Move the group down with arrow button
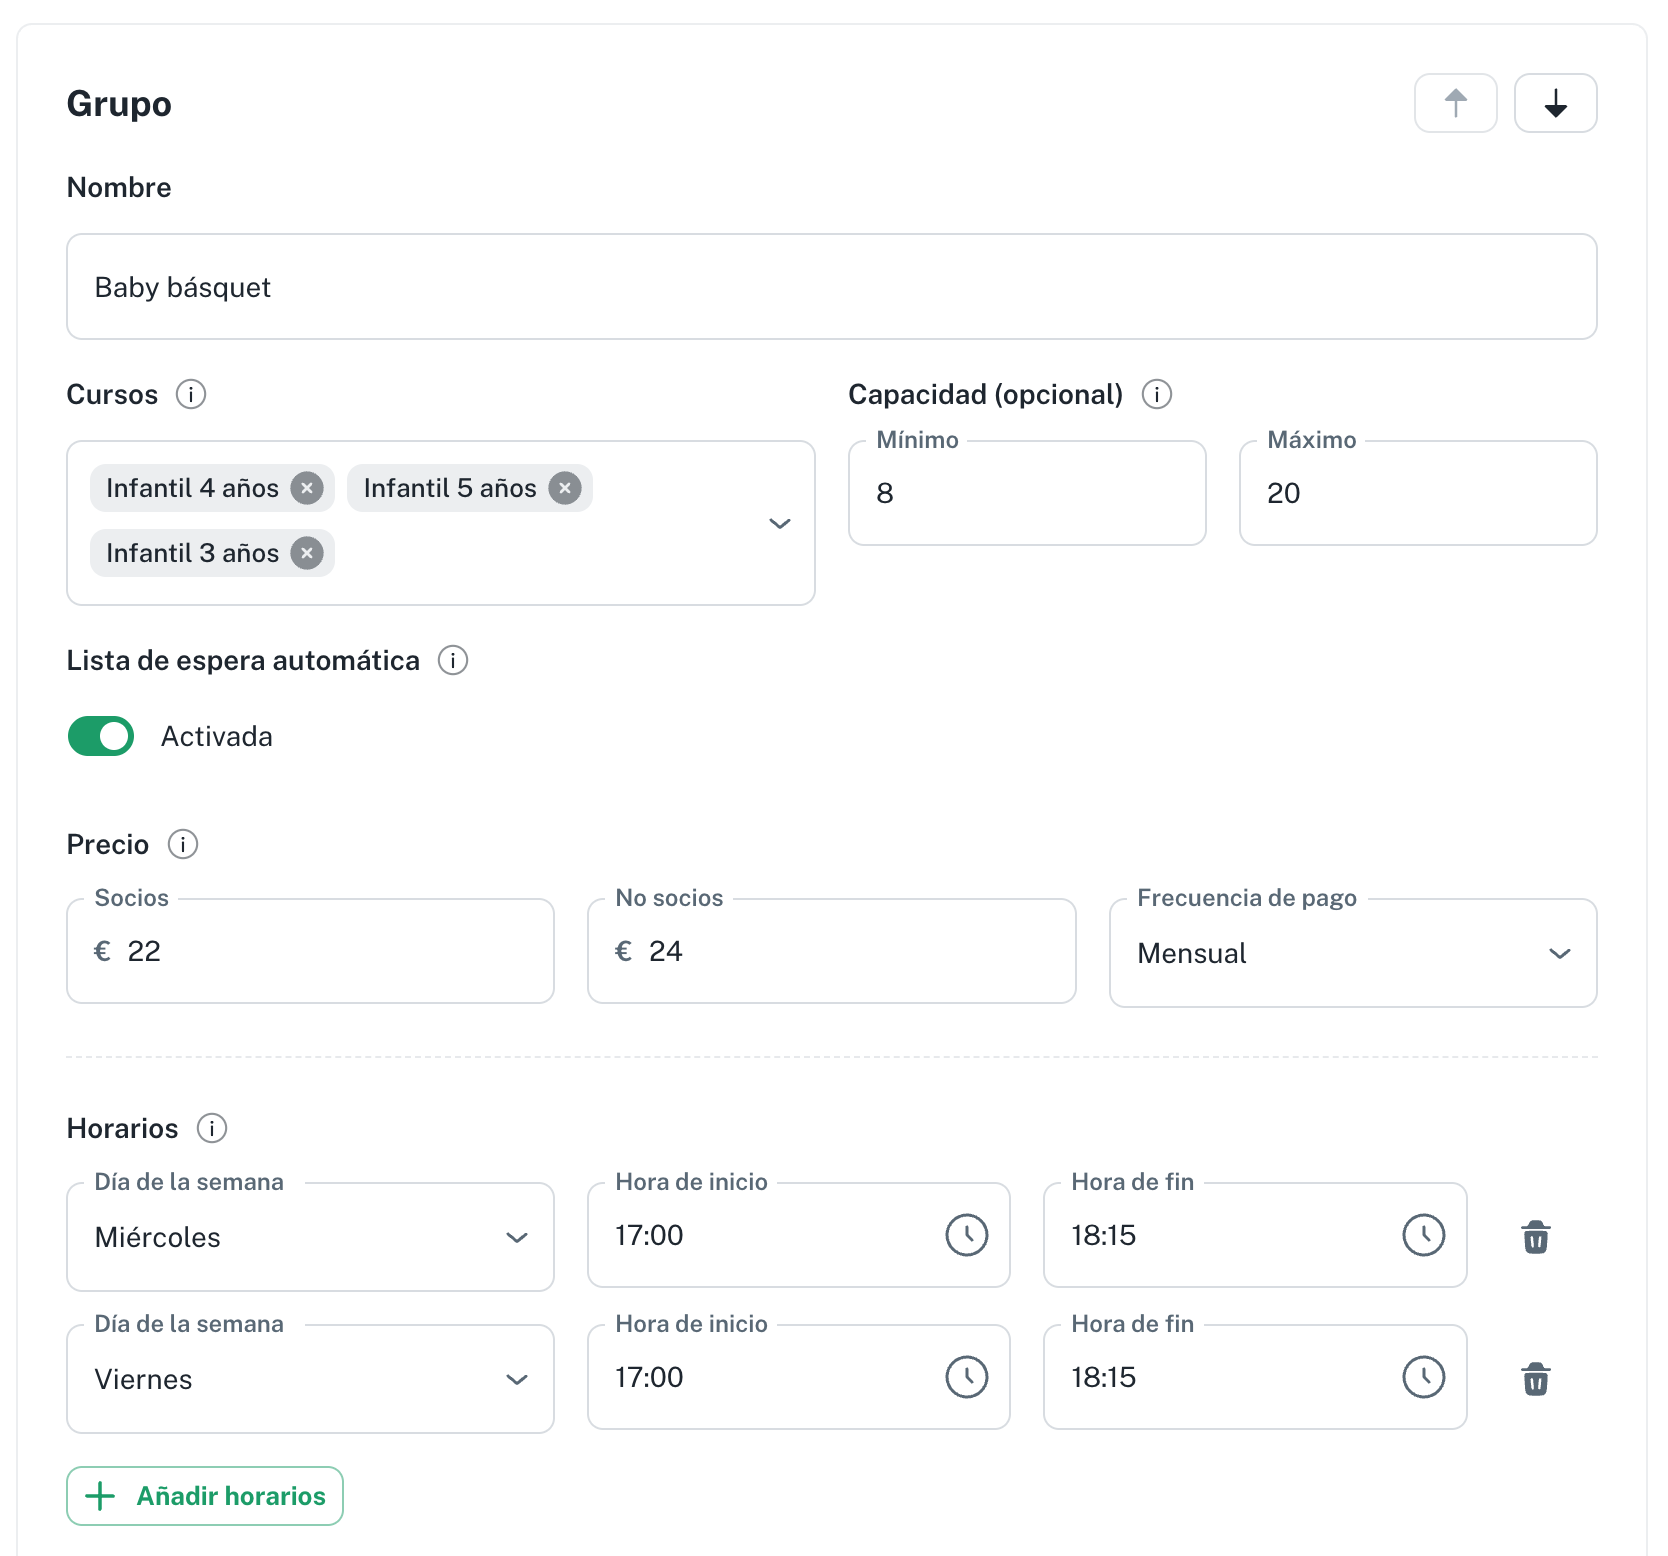Viewport: 1668px width, 1556px height. 1555,103
